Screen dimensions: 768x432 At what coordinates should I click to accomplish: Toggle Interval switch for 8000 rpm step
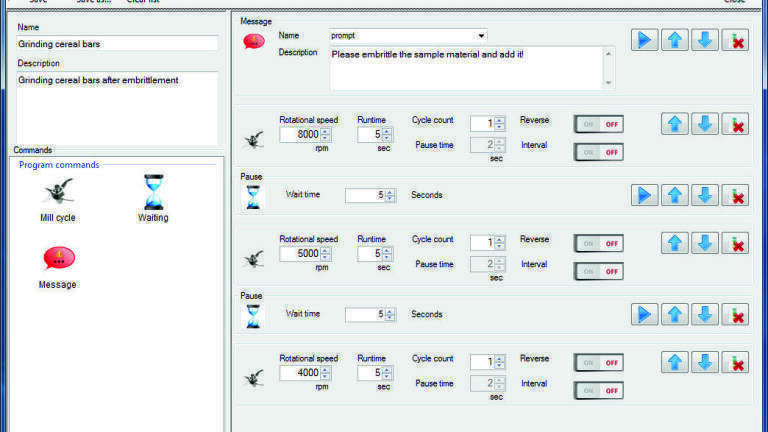(599, 152)
